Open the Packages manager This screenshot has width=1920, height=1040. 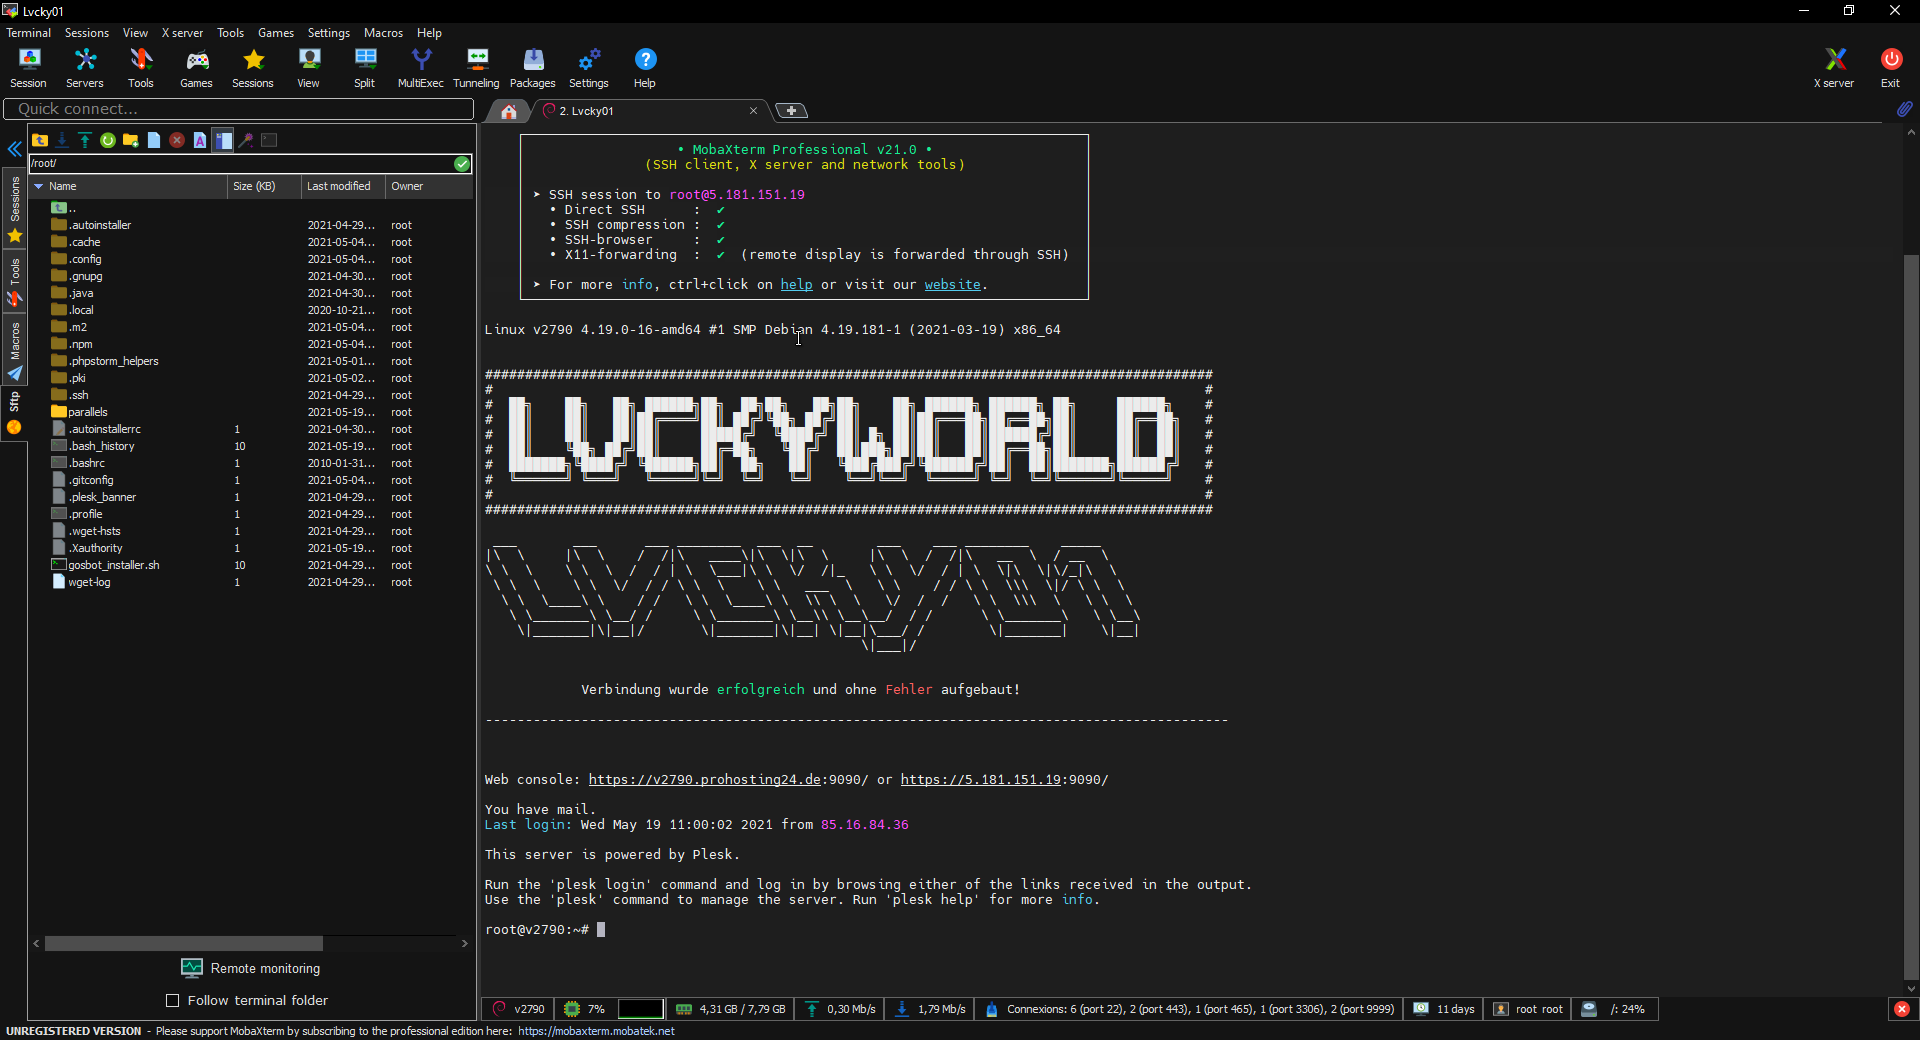532,68
